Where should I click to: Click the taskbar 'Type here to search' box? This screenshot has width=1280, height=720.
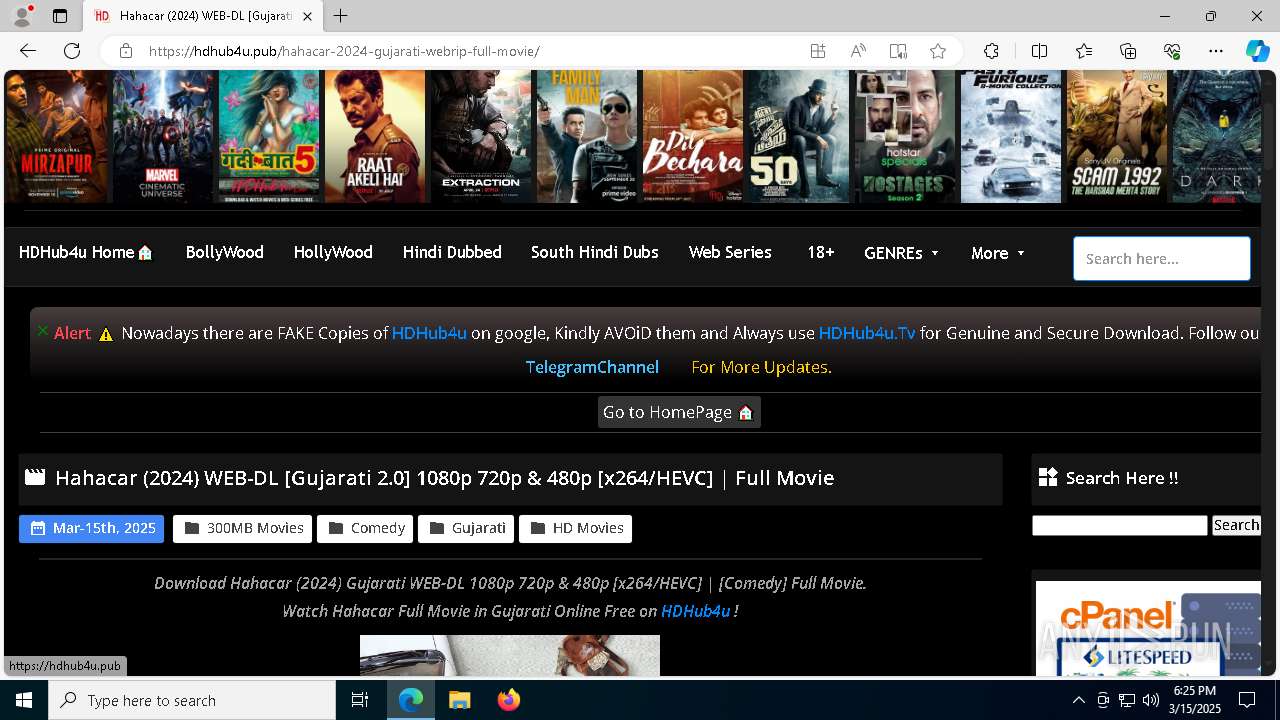point(192,700)
